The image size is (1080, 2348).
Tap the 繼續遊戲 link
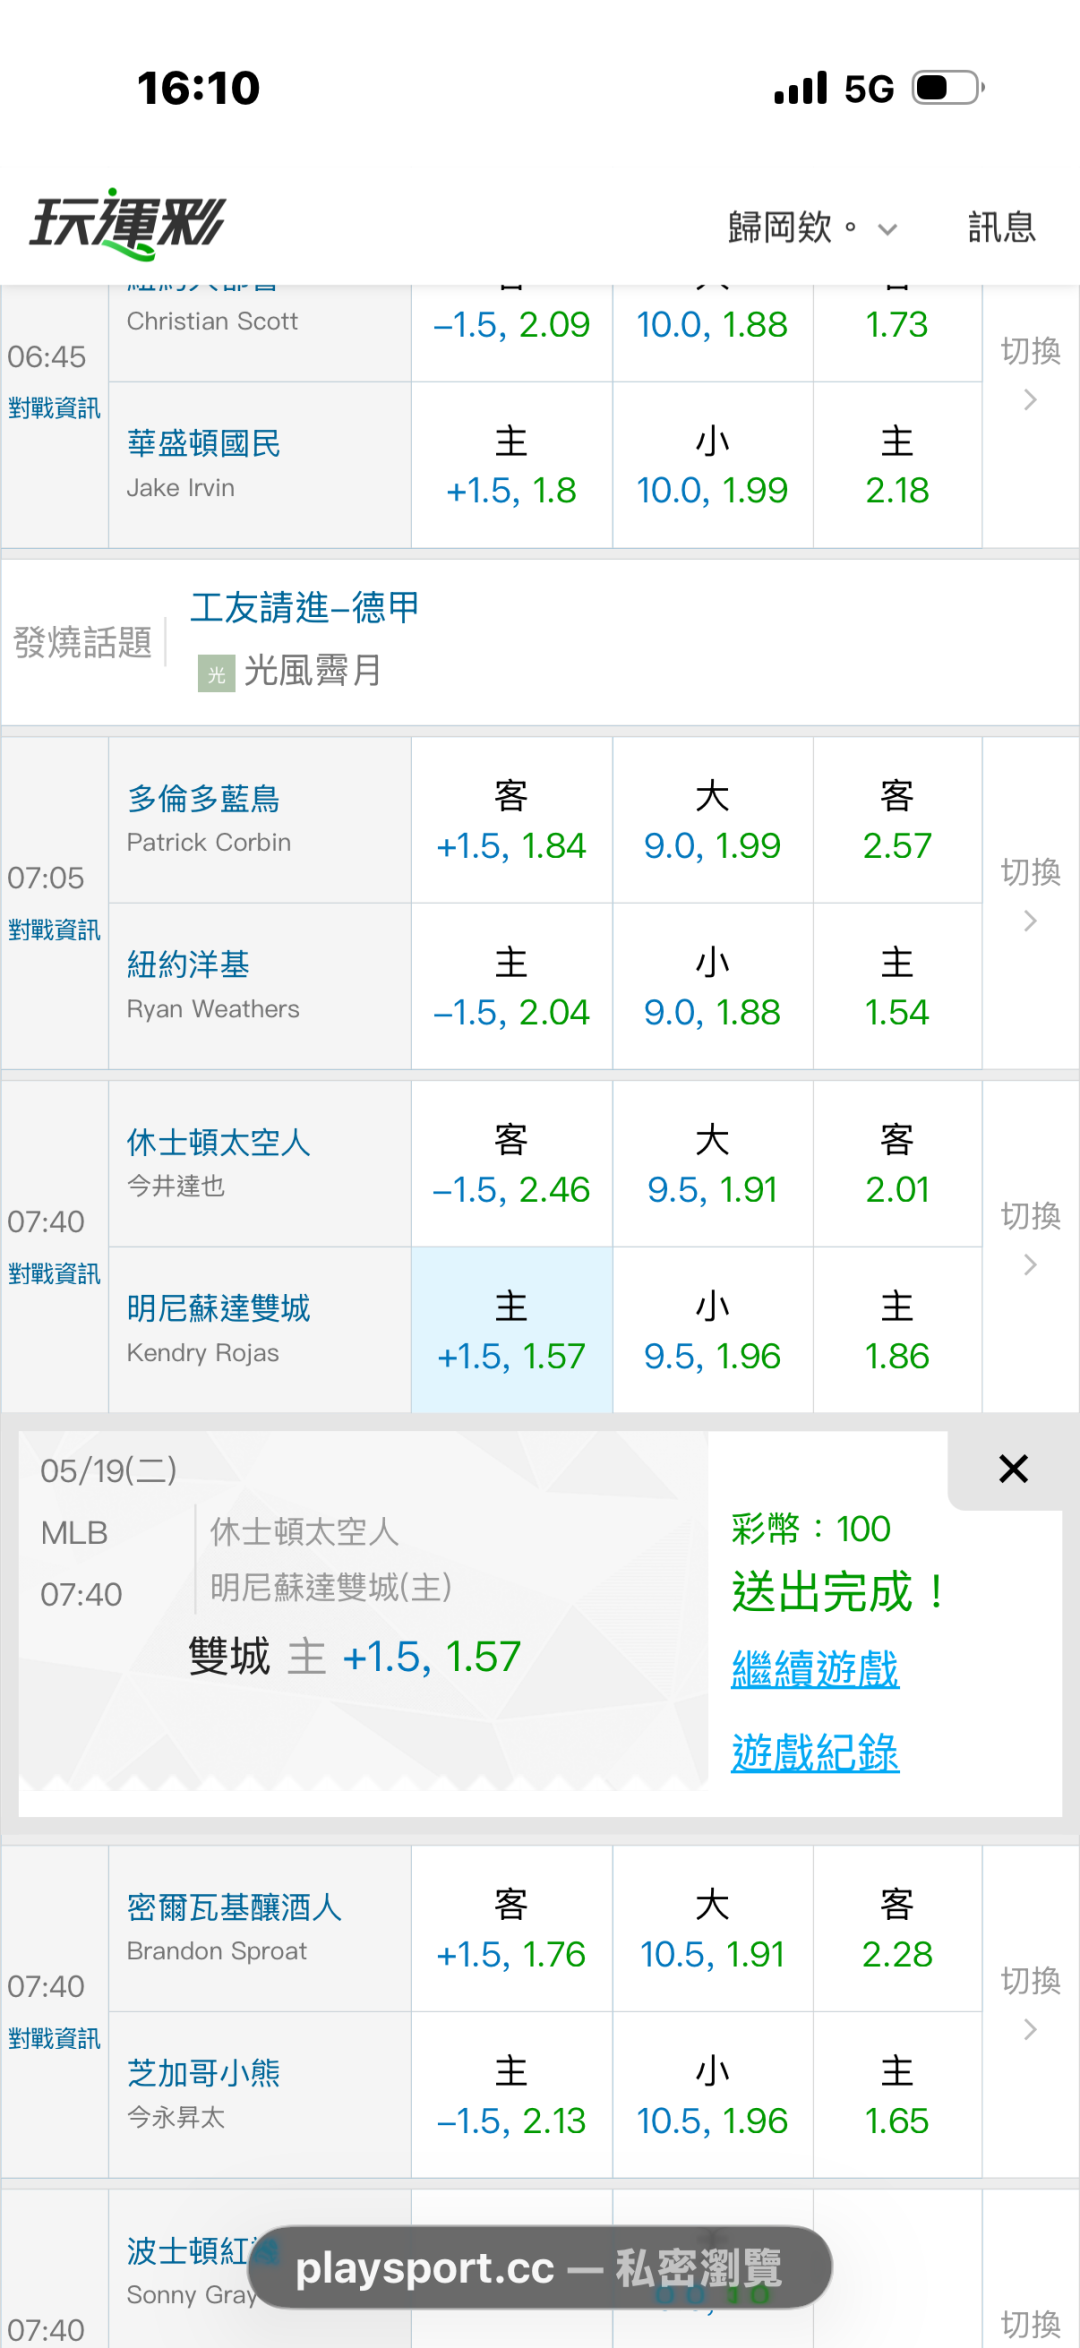[815, 1669]
